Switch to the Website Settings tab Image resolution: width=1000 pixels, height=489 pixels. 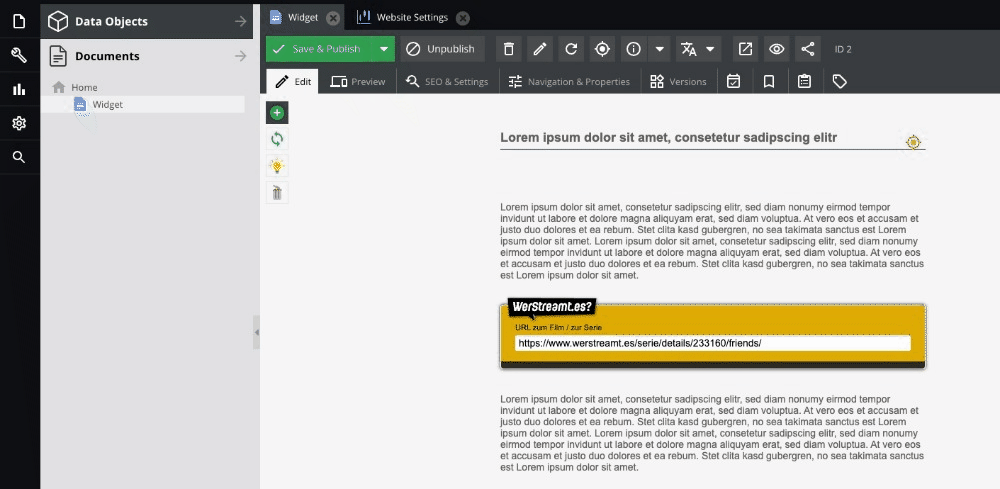pos(412,17)
